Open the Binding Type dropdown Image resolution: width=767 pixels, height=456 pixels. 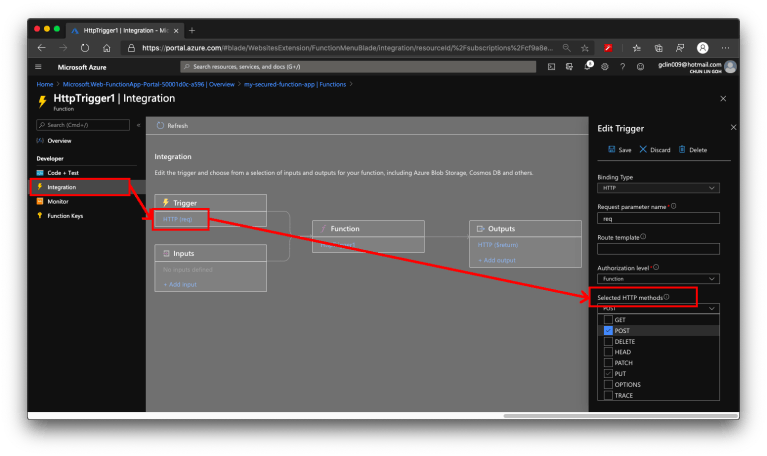(x=658, y=188)
